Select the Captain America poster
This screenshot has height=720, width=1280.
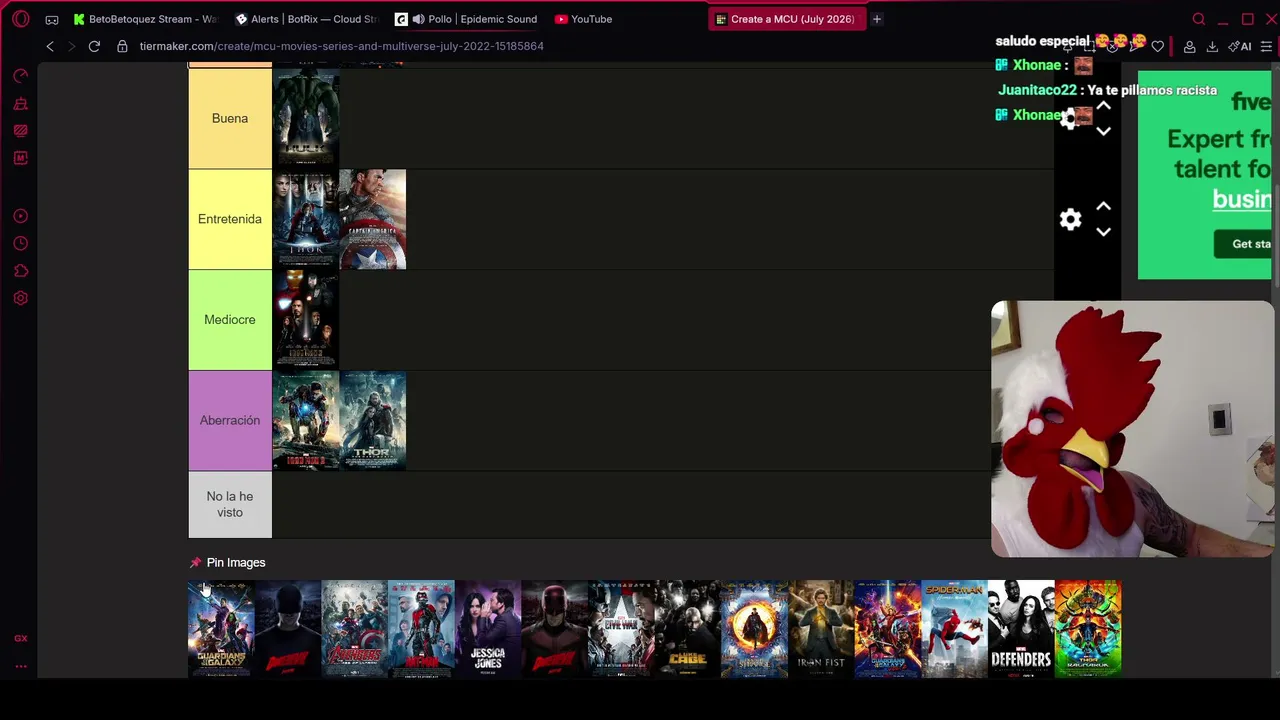tap(373, 219)
